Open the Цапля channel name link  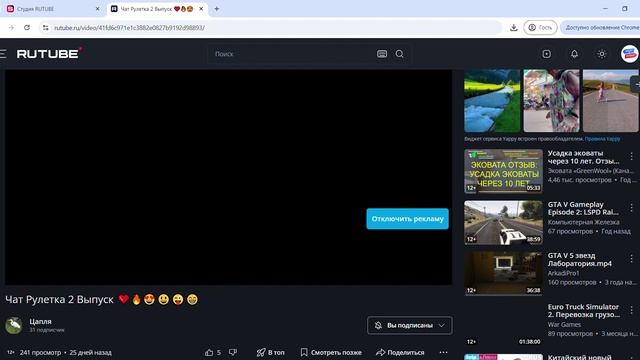click(40, 322)
